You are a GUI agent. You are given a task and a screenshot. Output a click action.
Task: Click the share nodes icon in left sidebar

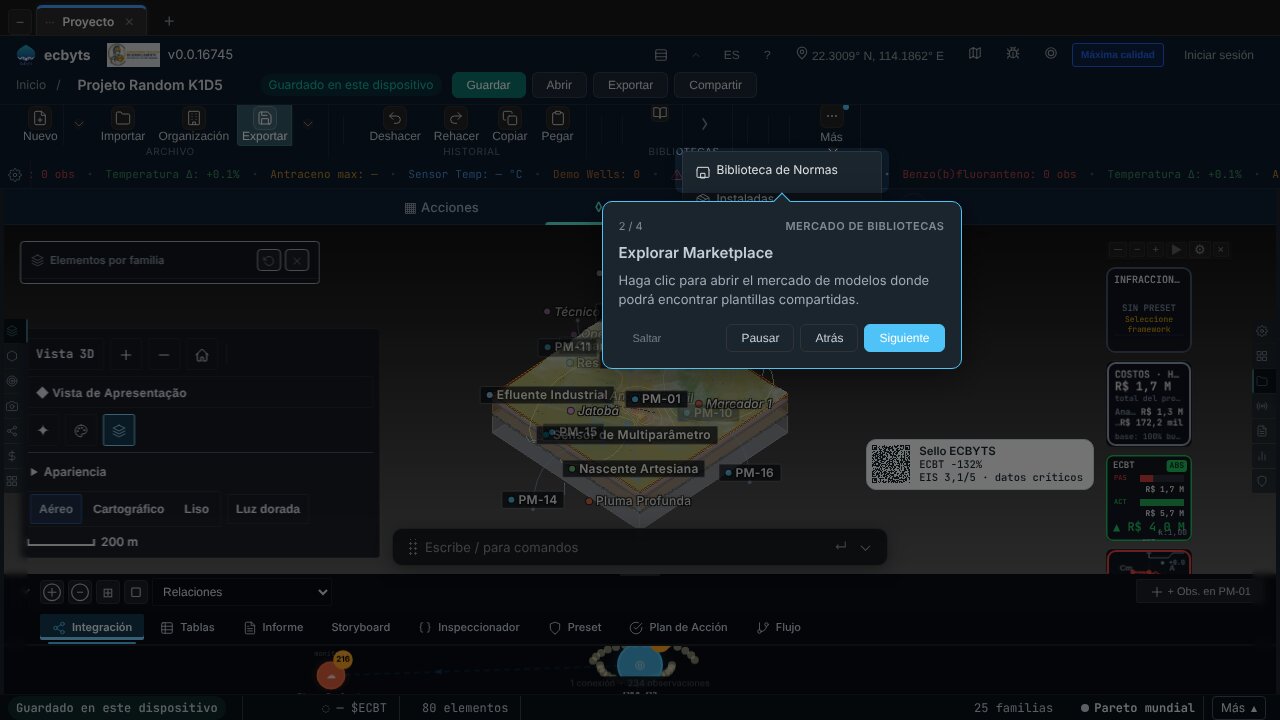(12, 431)
